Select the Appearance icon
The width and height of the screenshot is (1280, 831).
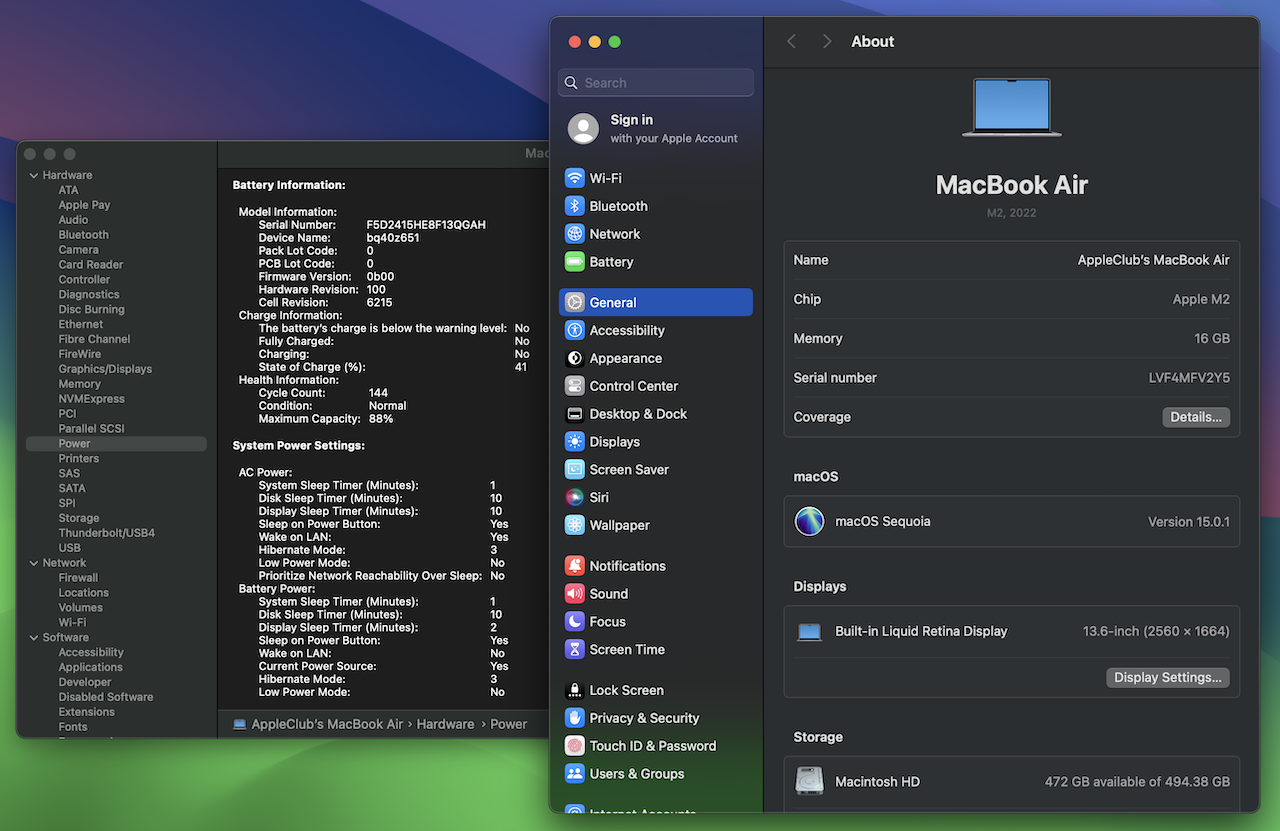click(574, 358)
